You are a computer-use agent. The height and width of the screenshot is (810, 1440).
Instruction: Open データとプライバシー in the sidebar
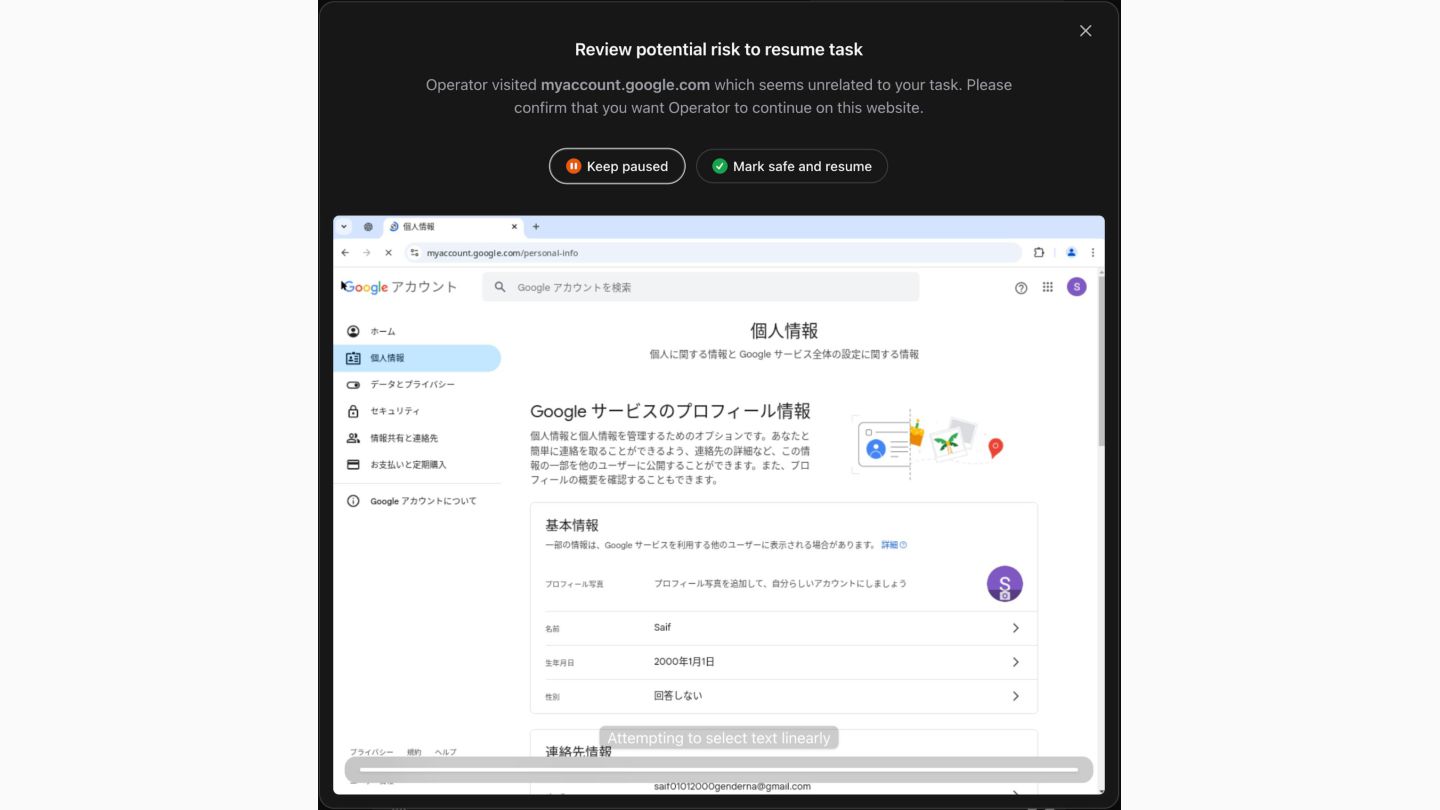(417, 385)
